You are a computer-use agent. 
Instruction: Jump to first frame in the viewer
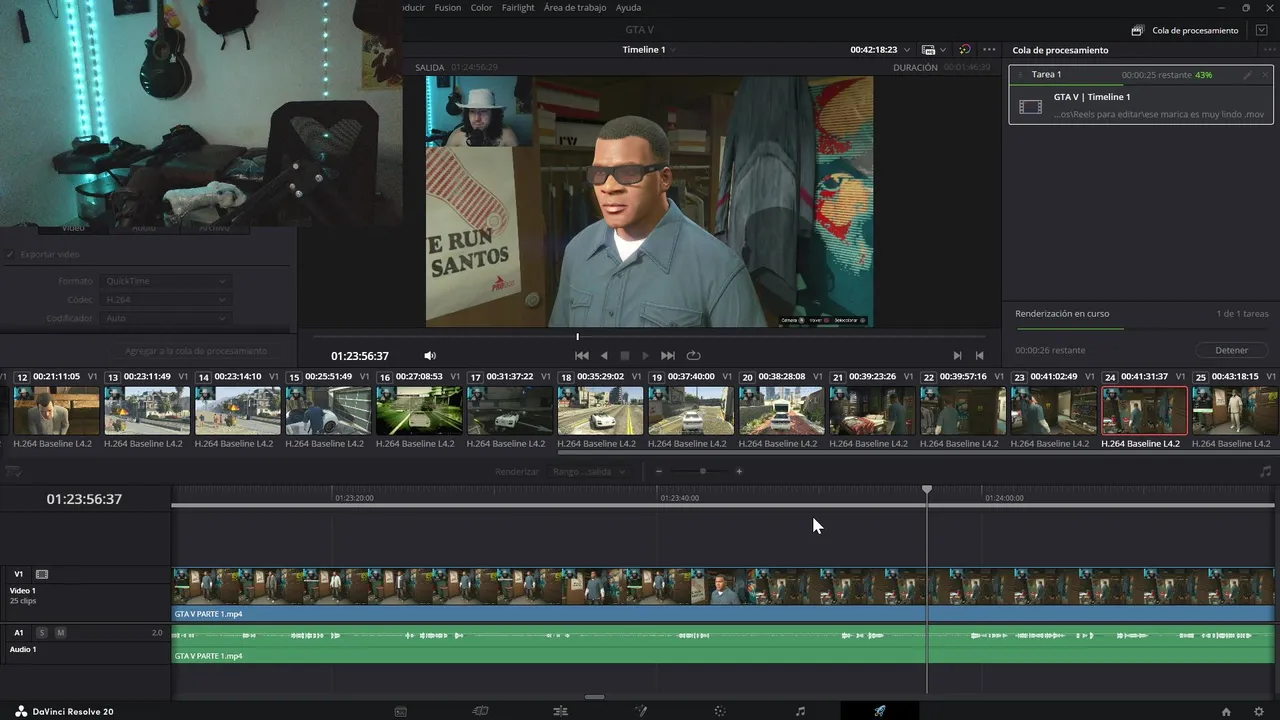pyautogui.click(x=582, y=355)
